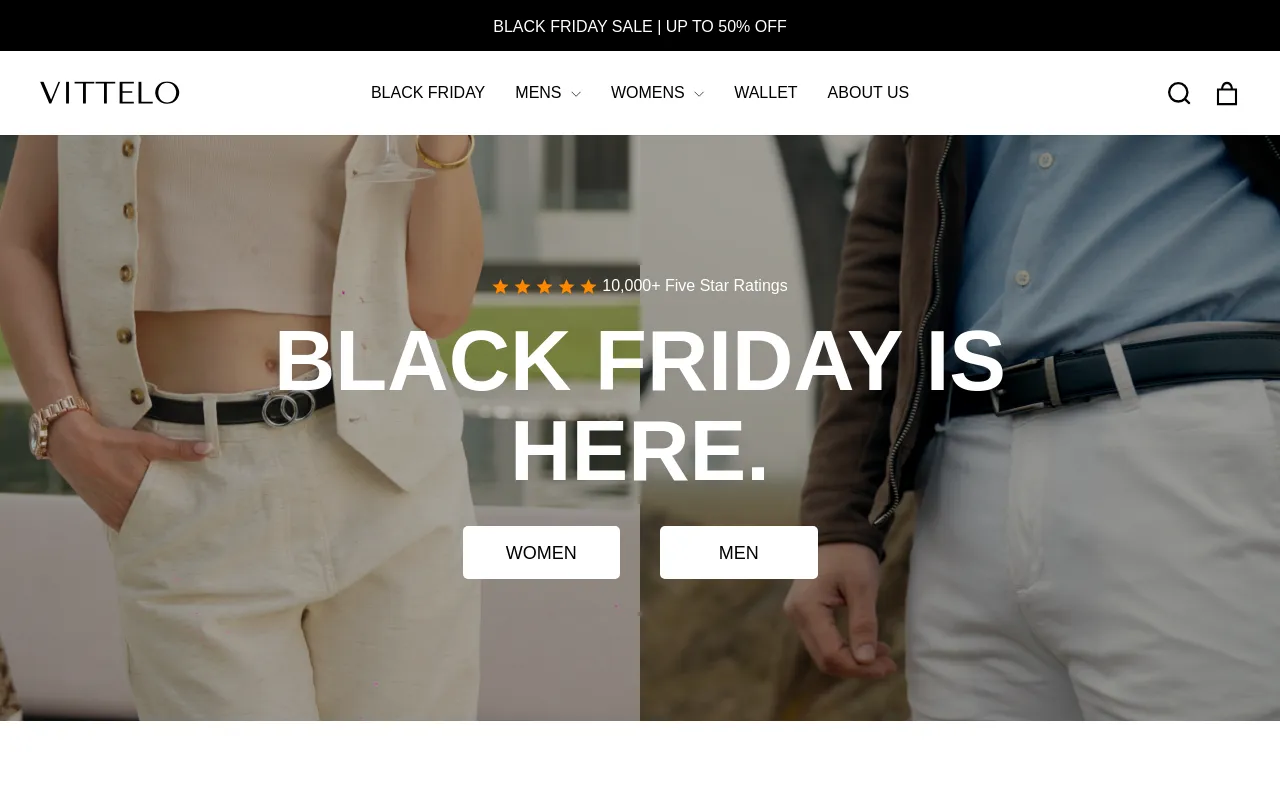This screenshot has height=800, width=1280.
Task: Click the third orange rating star
Action: coord(544,287)
